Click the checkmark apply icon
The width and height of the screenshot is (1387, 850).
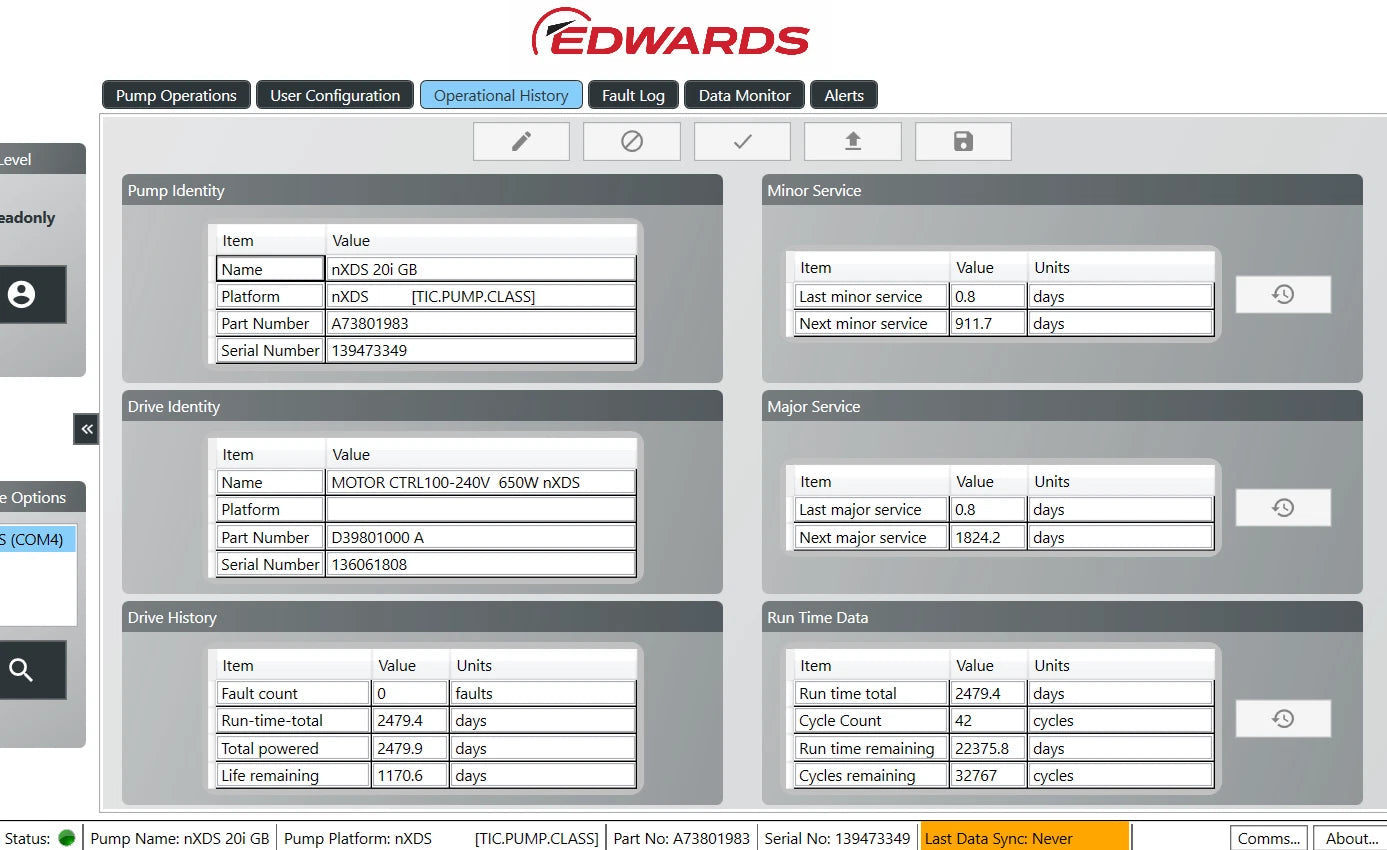coord(742,142)
